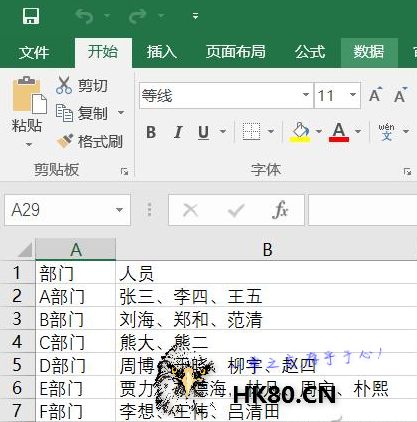Click the Paste clipboard icon

[29, 95]
